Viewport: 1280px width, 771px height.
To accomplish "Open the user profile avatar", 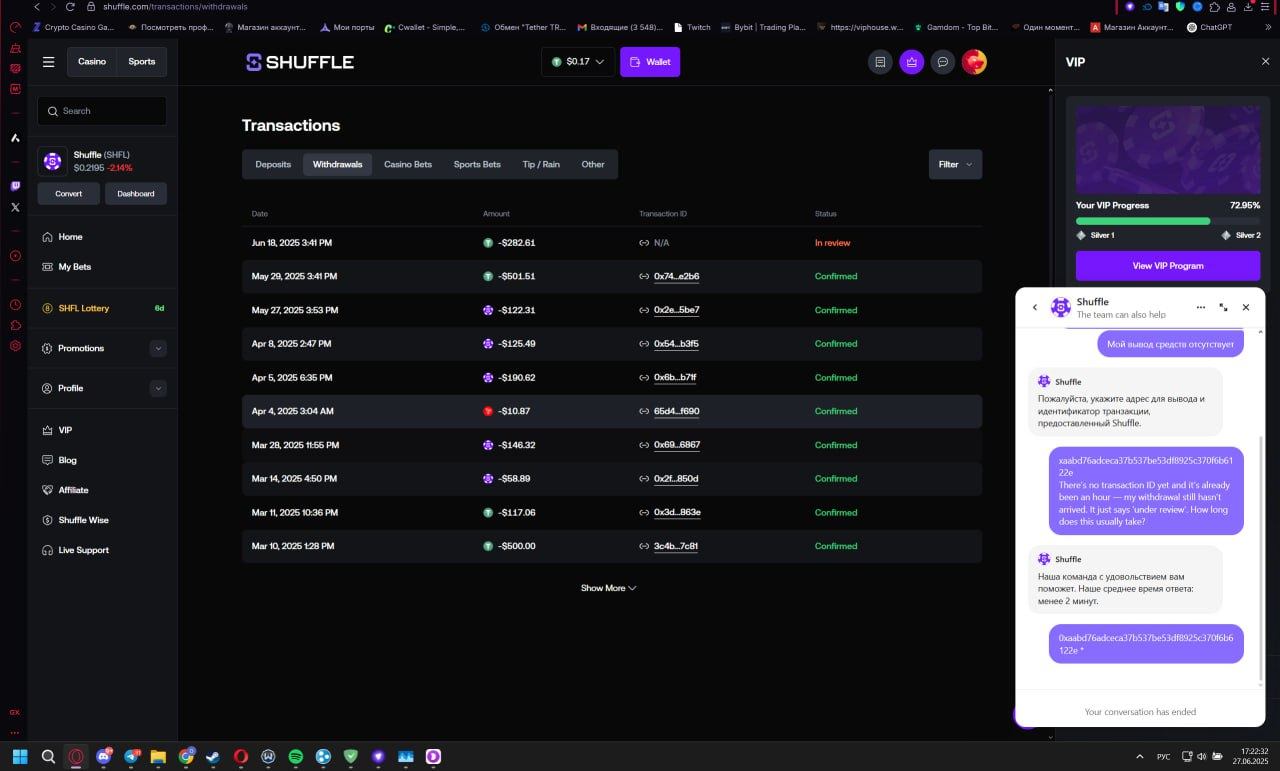I will point(974,62).
